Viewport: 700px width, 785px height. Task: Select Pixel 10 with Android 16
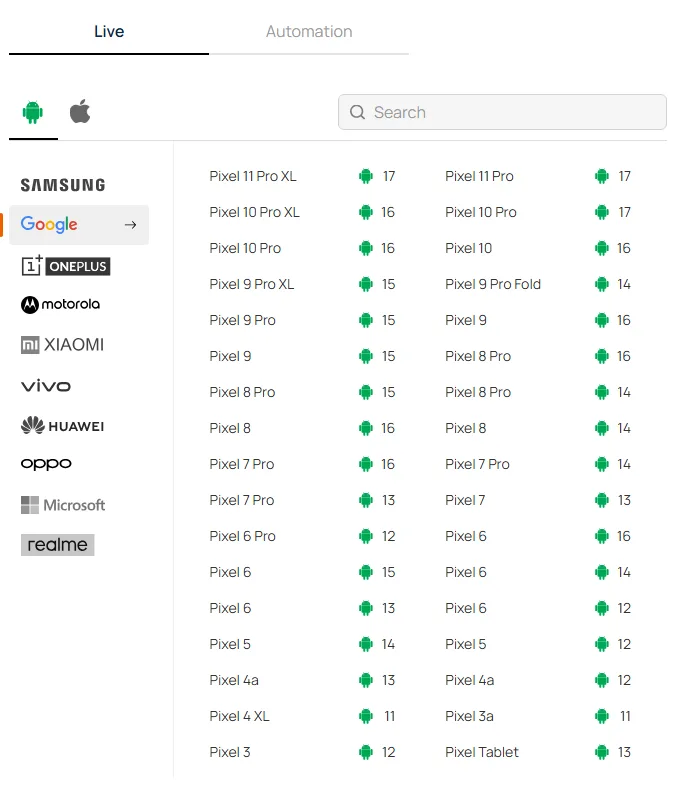point(468,248)
